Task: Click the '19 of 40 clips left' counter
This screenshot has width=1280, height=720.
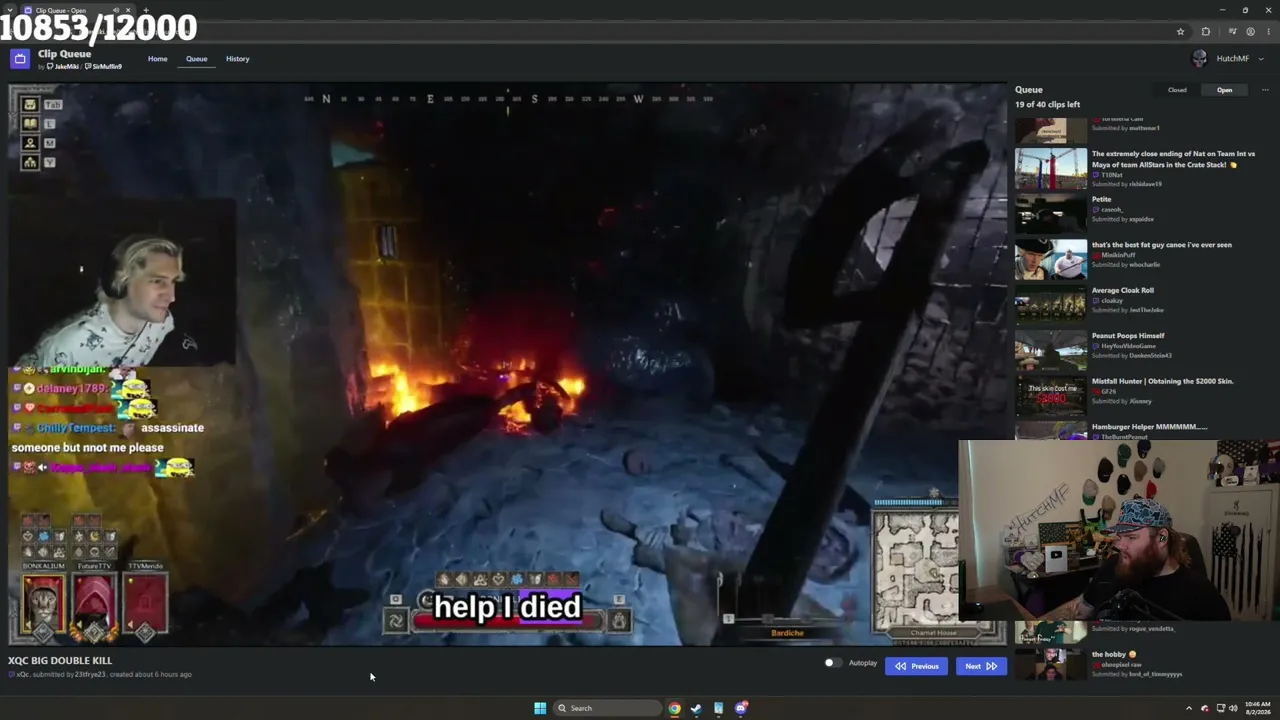Action: point(1048,104)
